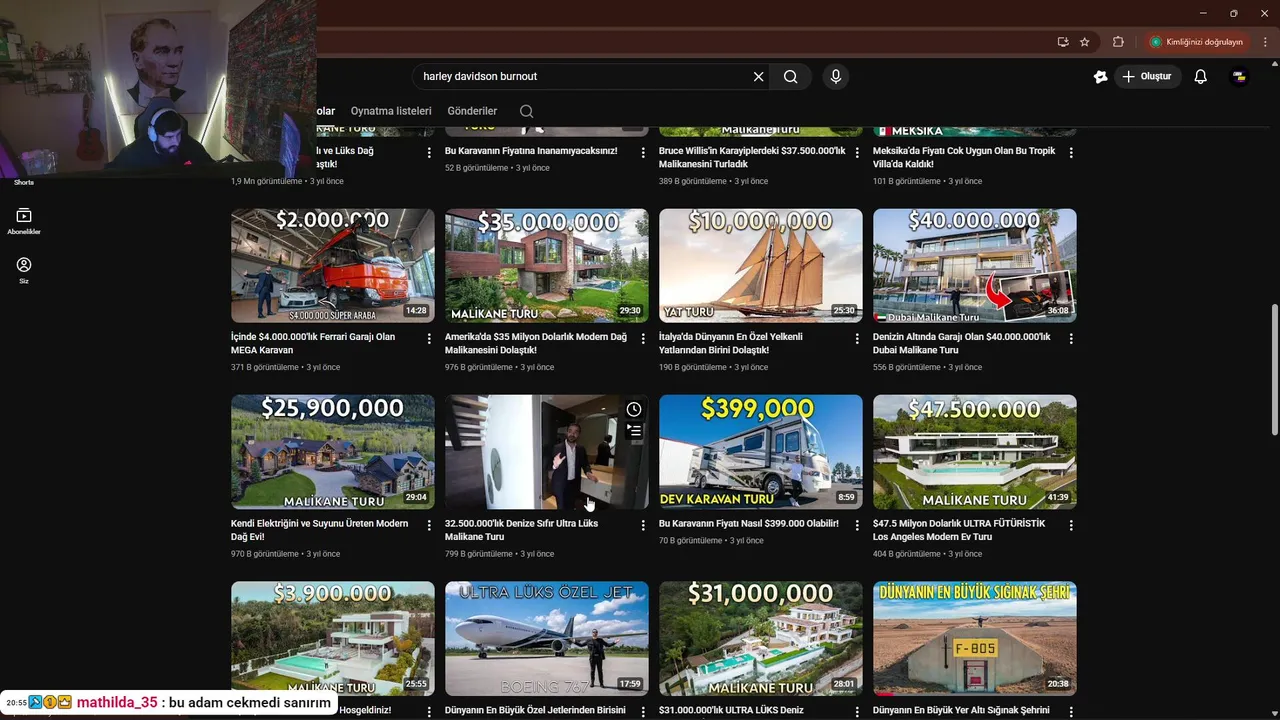
Task: Switch to the Oynatma listeleri tab
Action: click(x=391, y=111)
